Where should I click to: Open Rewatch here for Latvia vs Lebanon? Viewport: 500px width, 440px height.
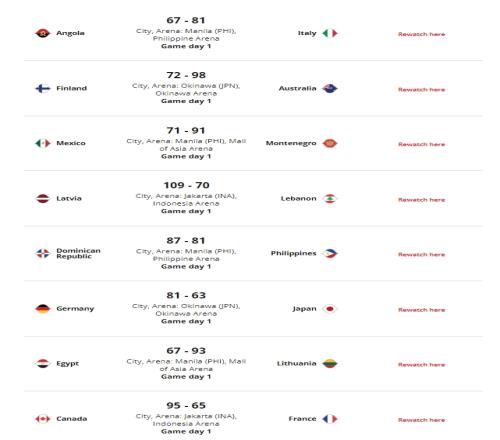421,200
